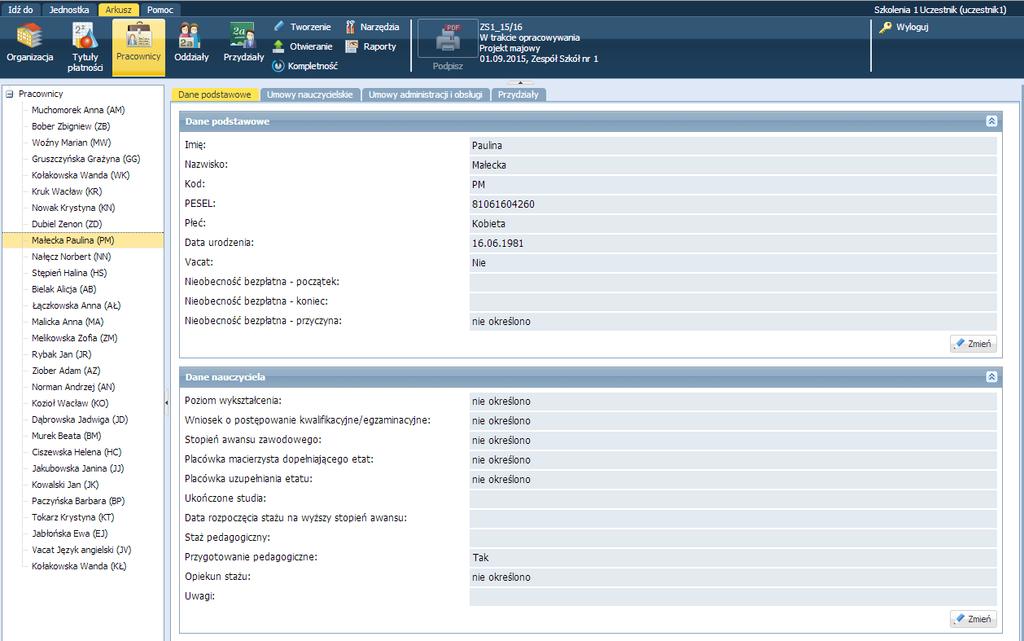Screen dimensions: 1024x641
Task: Select Vacat Język angielski (JV) entry
Action: click(81, 551)
